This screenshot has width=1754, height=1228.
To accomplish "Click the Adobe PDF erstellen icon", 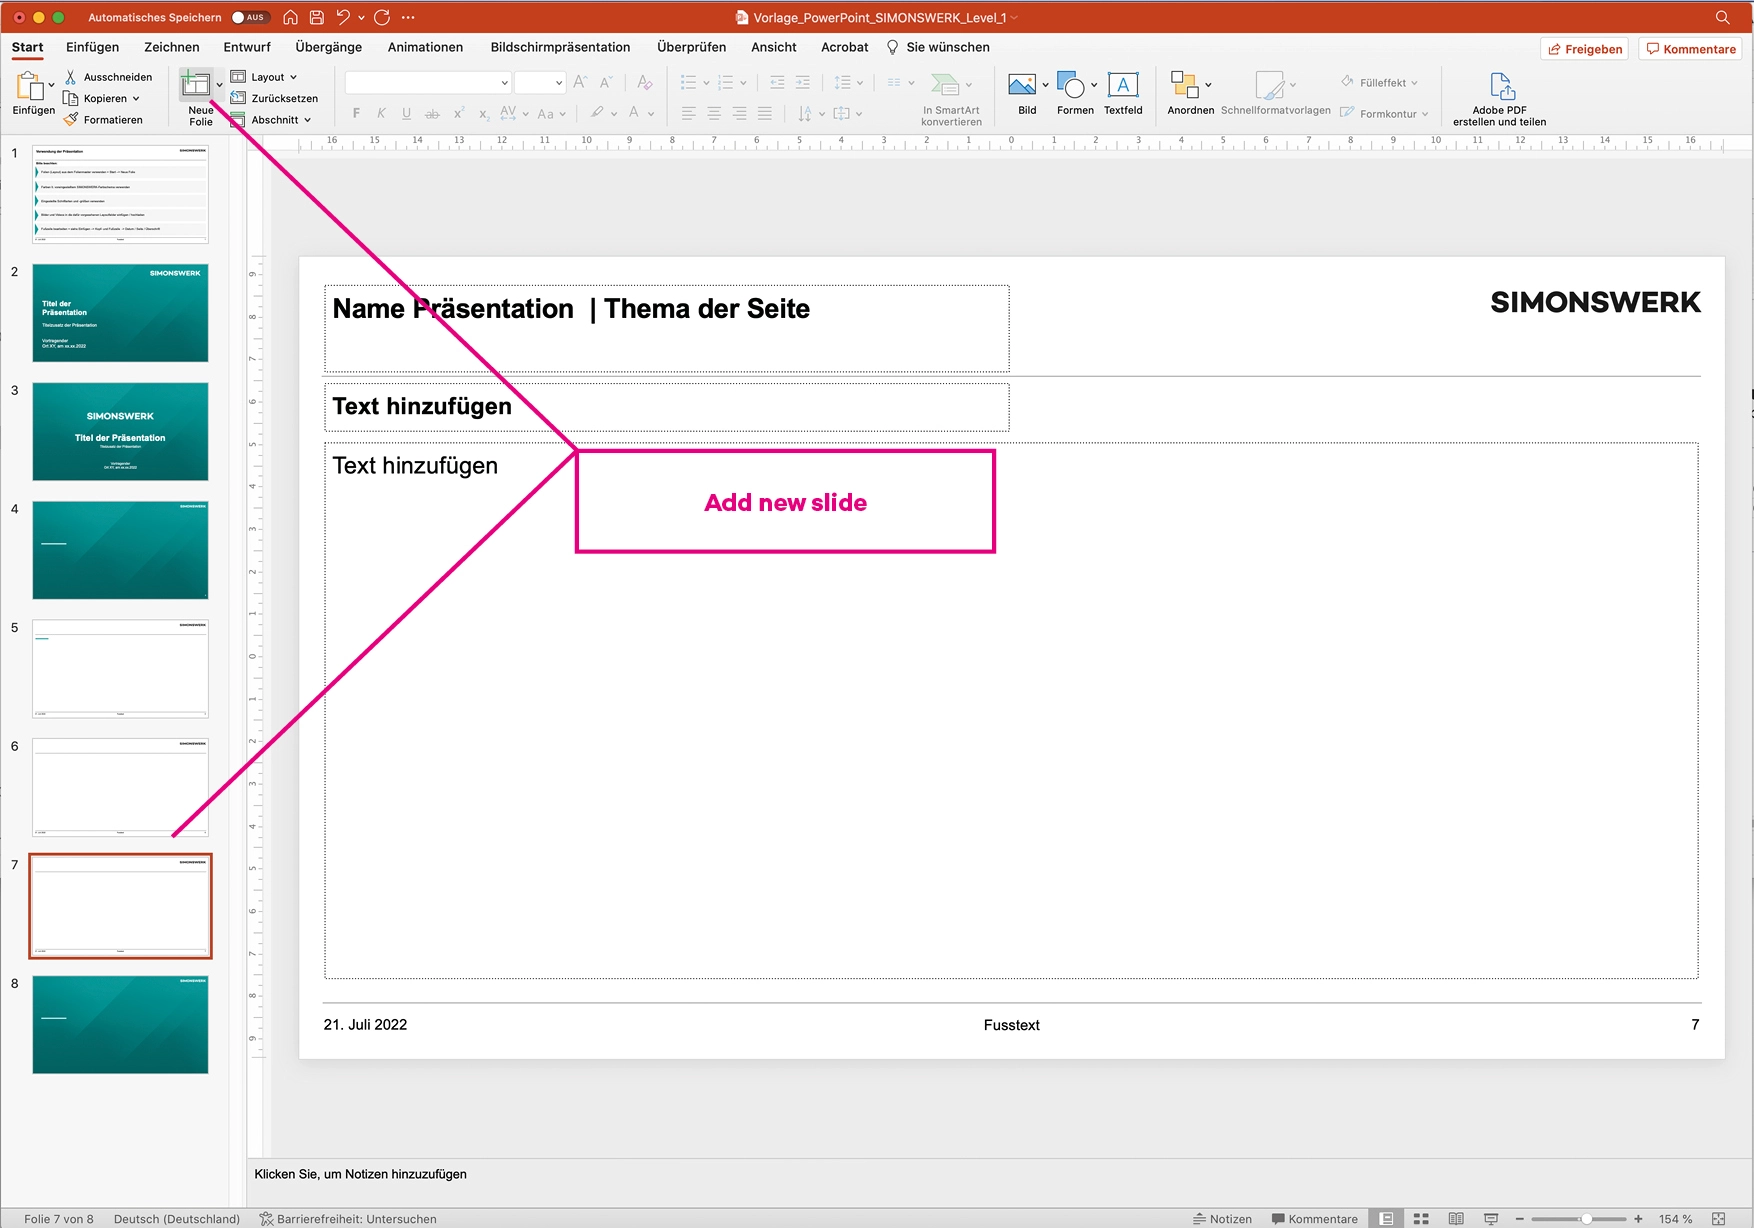I will click(x=1500, y=88).
